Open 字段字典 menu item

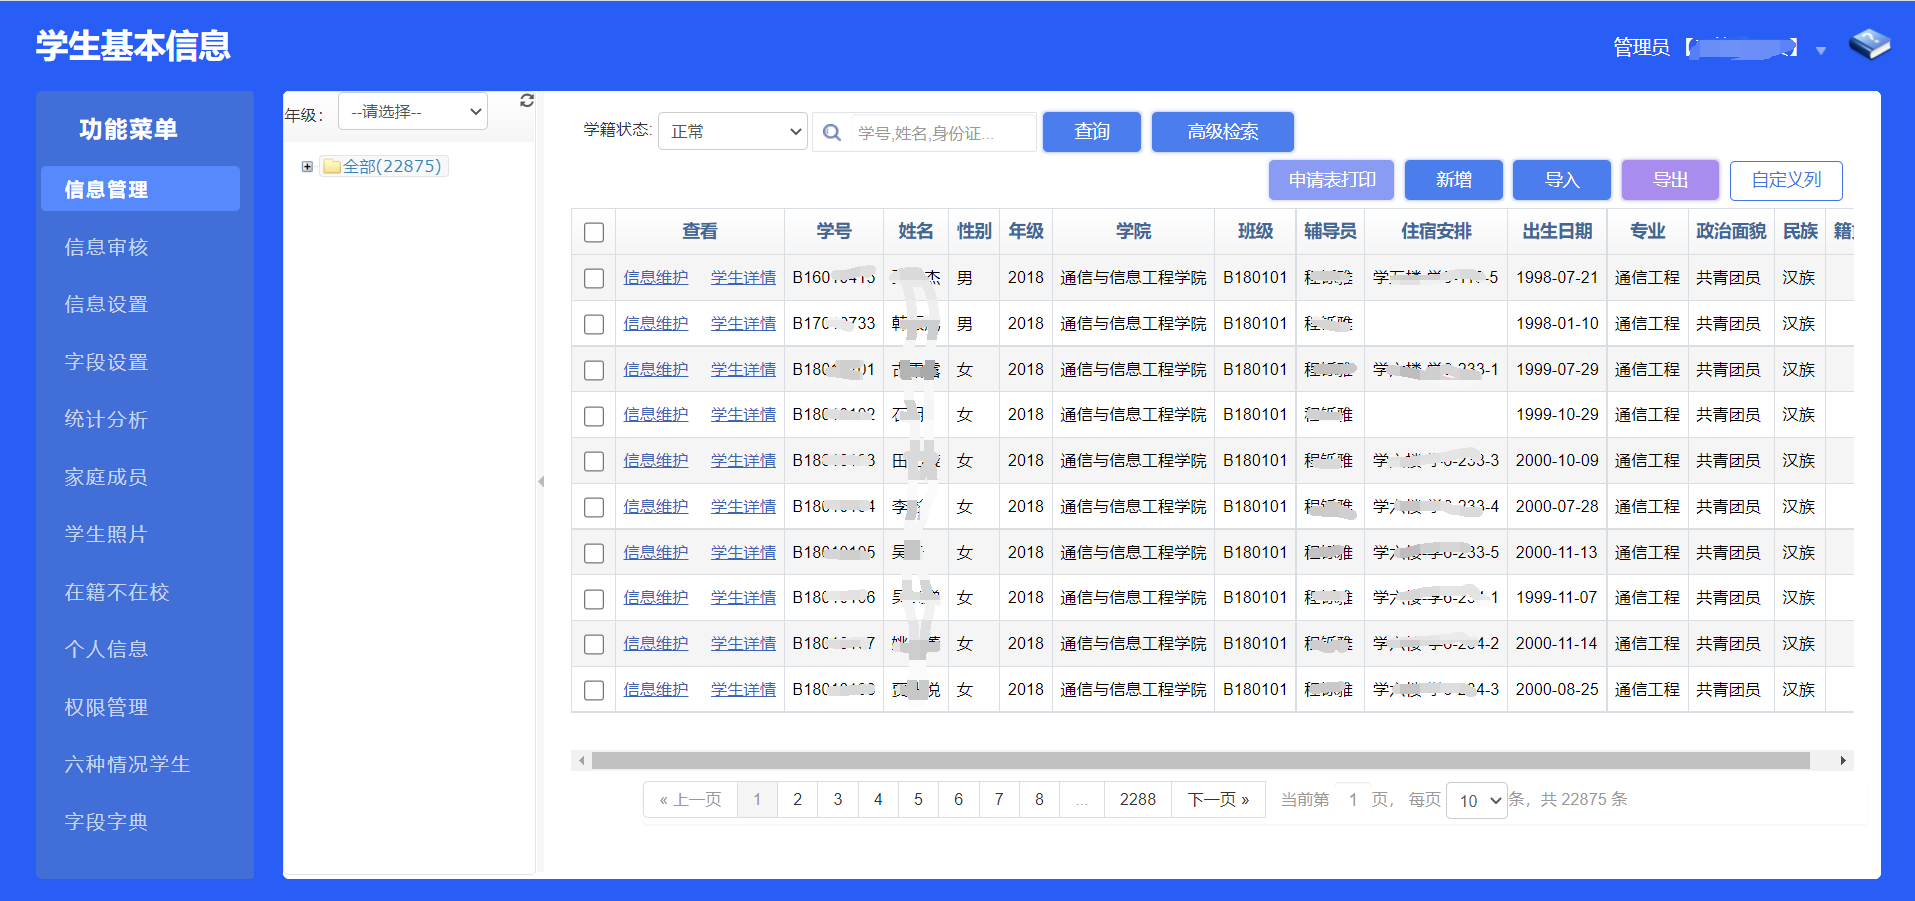click(106, 822)
